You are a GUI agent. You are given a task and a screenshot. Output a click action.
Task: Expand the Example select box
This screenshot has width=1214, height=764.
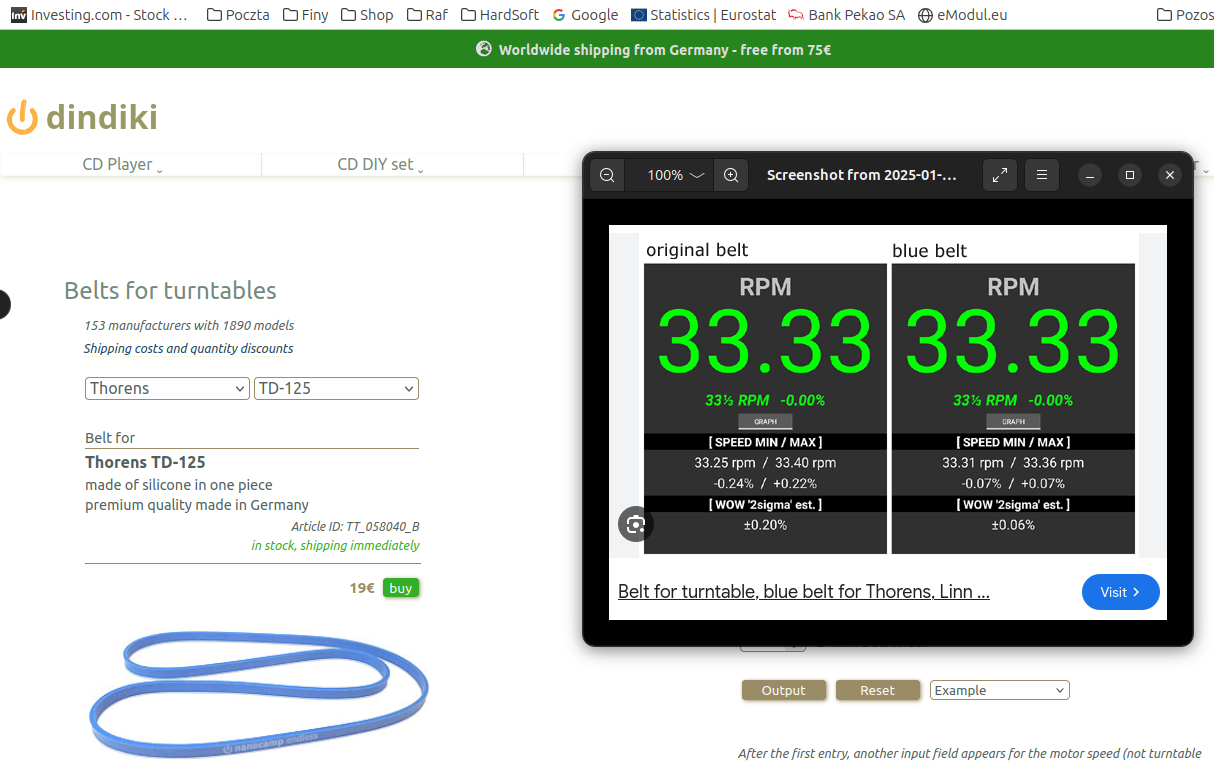(x=999, y=690)
